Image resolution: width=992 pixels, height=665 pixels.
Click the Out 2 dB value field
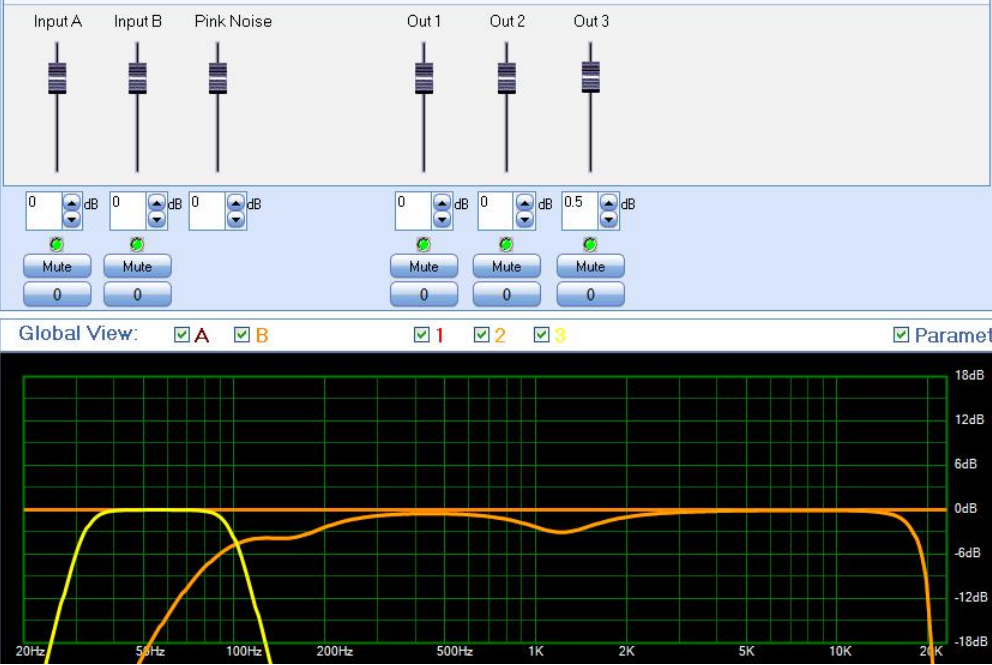tap(497, 211)
